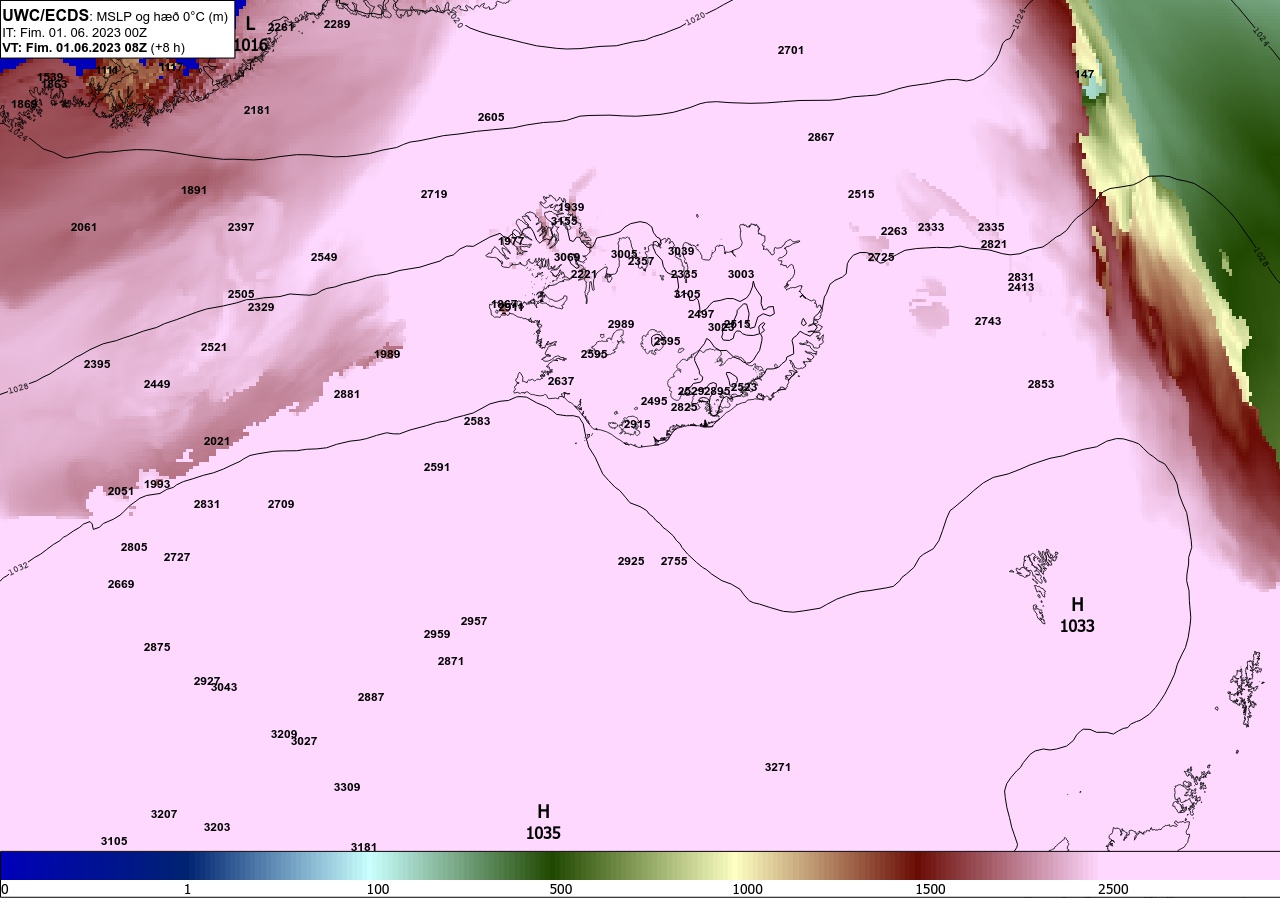Screen dimensions: 1280x898
Task: Click the 2605 height value
Action: [x=491, y=117]
